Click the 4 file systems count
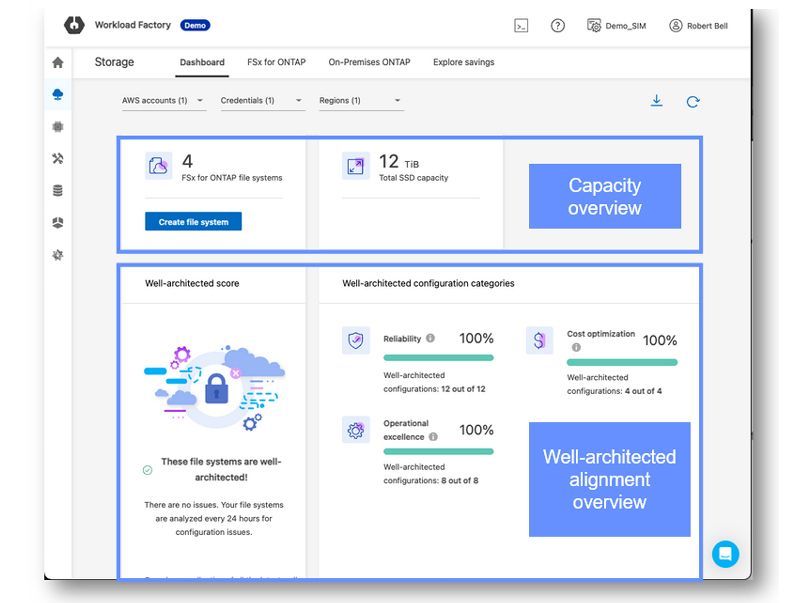804x603 pixels. [x=188, y=161]
